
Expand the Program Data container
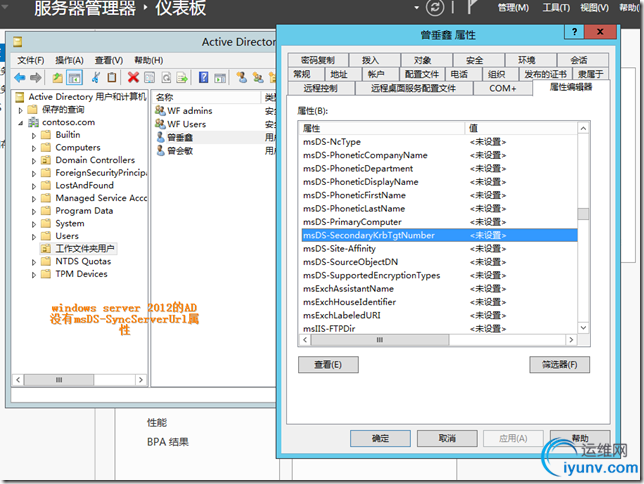point(34,212)
